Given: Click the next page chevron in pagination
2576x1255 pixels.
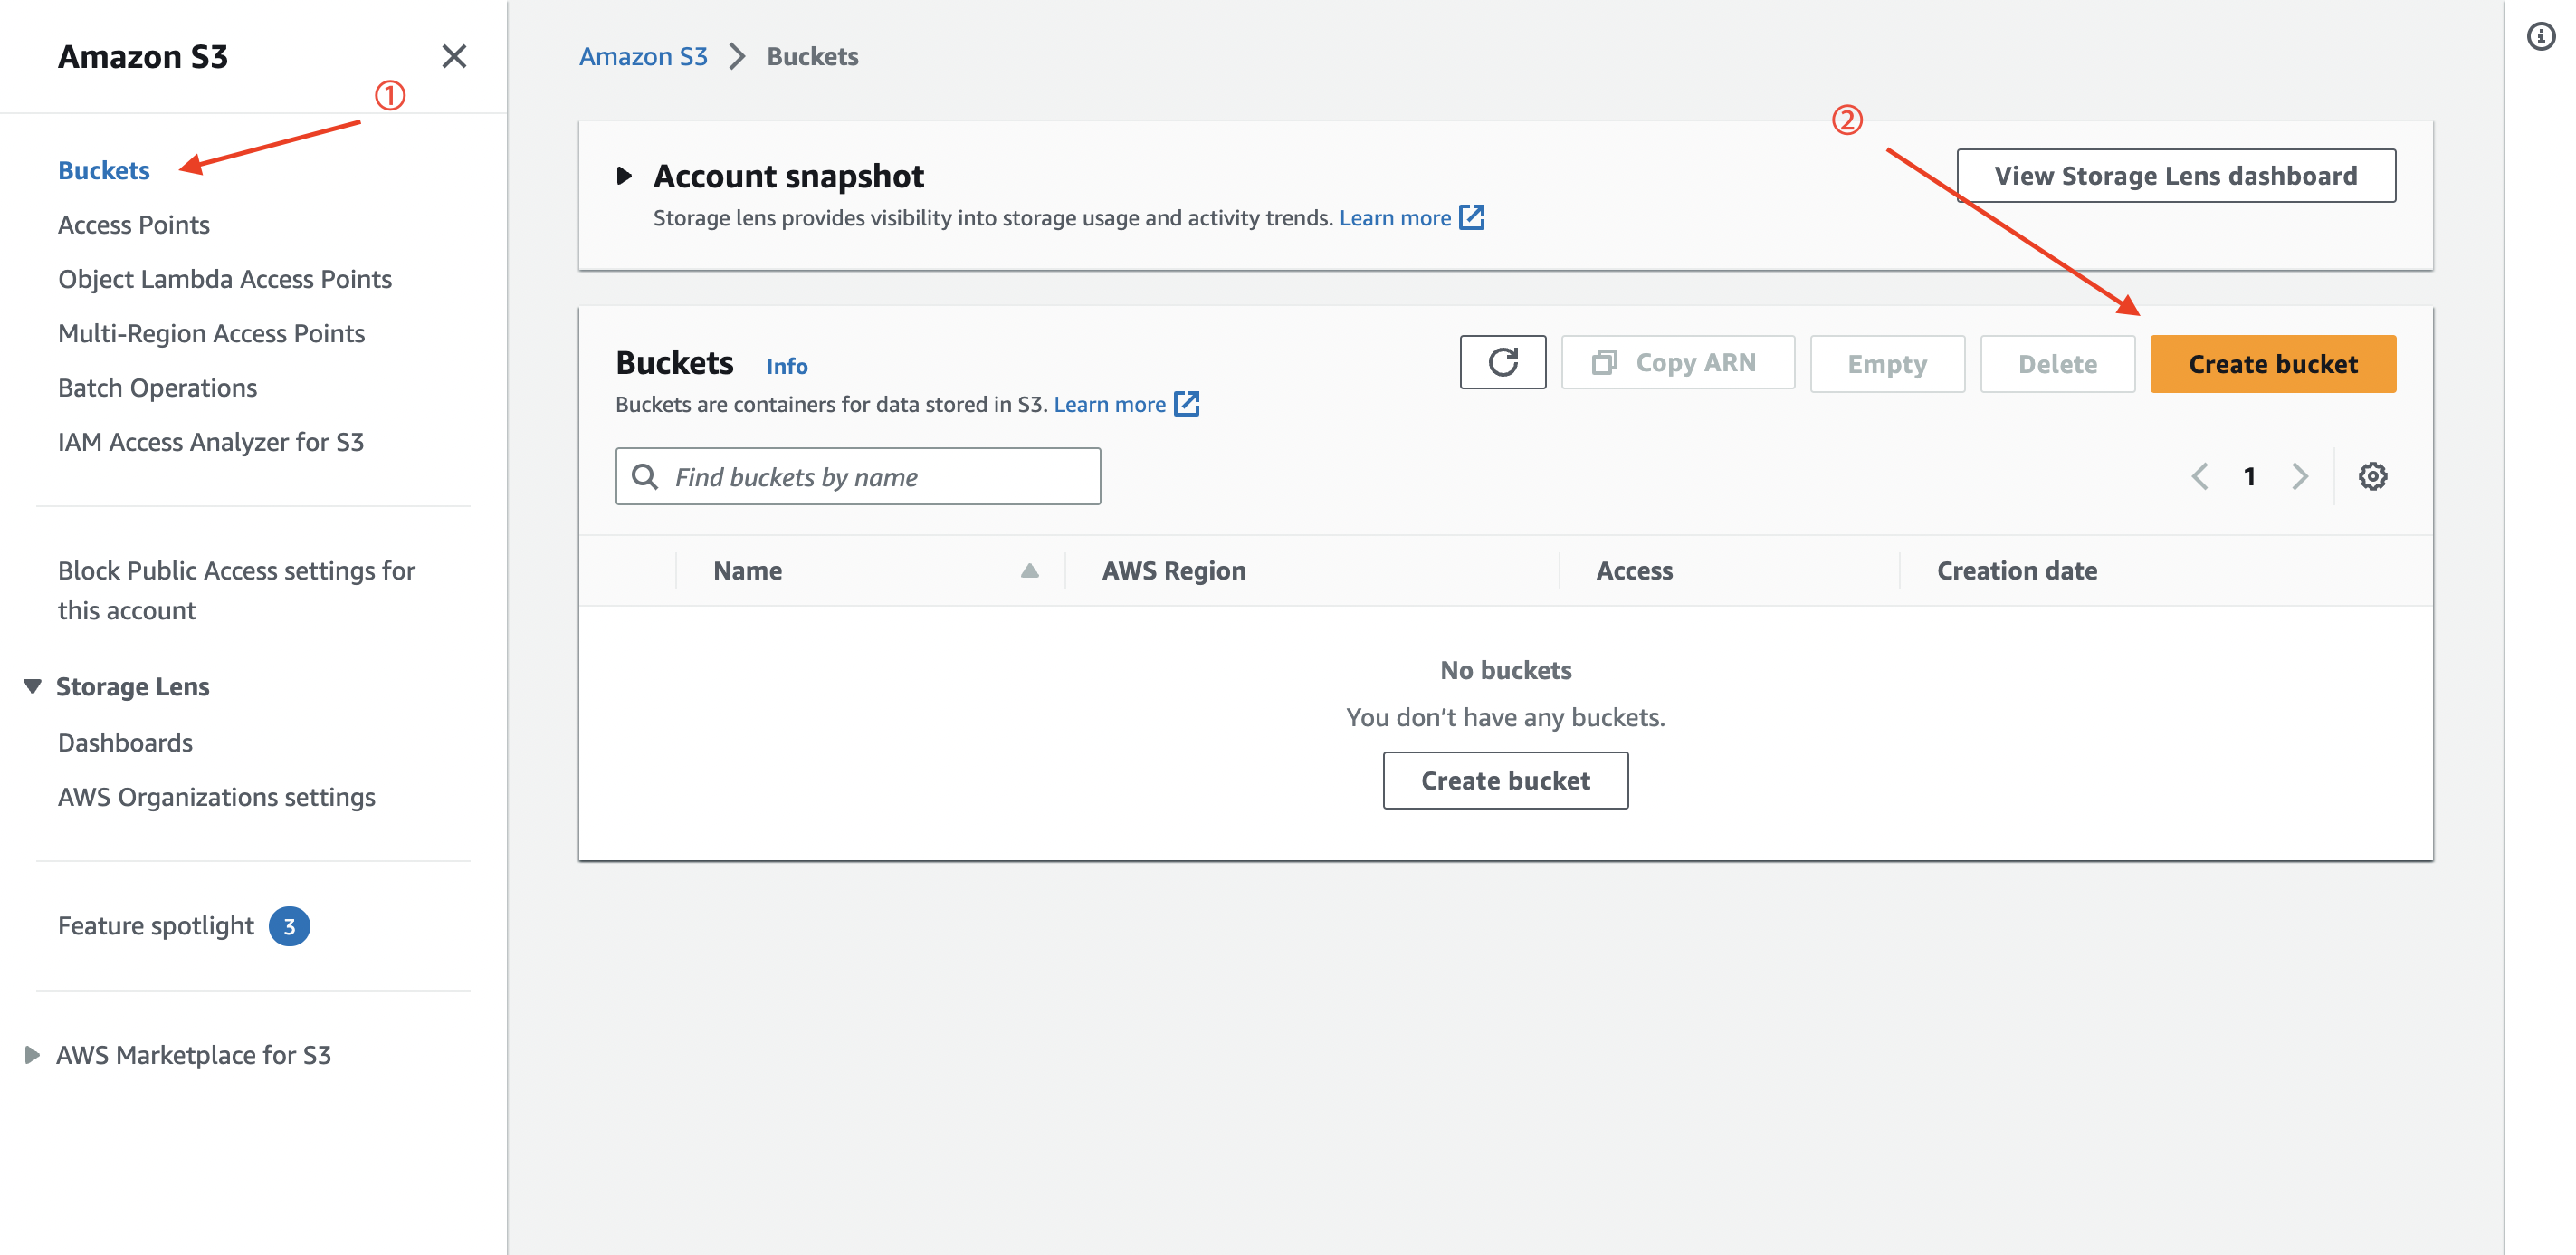Looking at the screenshot, I should 2300,476.
